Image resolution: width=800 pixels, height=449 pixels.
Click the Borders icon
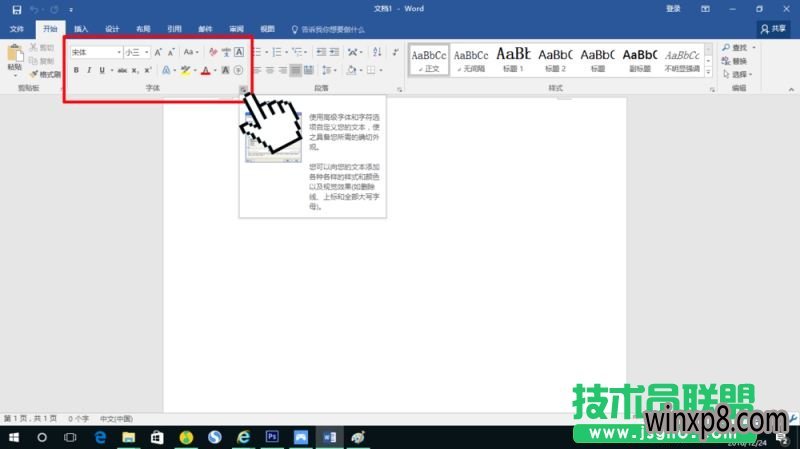(x=371, y=70)
